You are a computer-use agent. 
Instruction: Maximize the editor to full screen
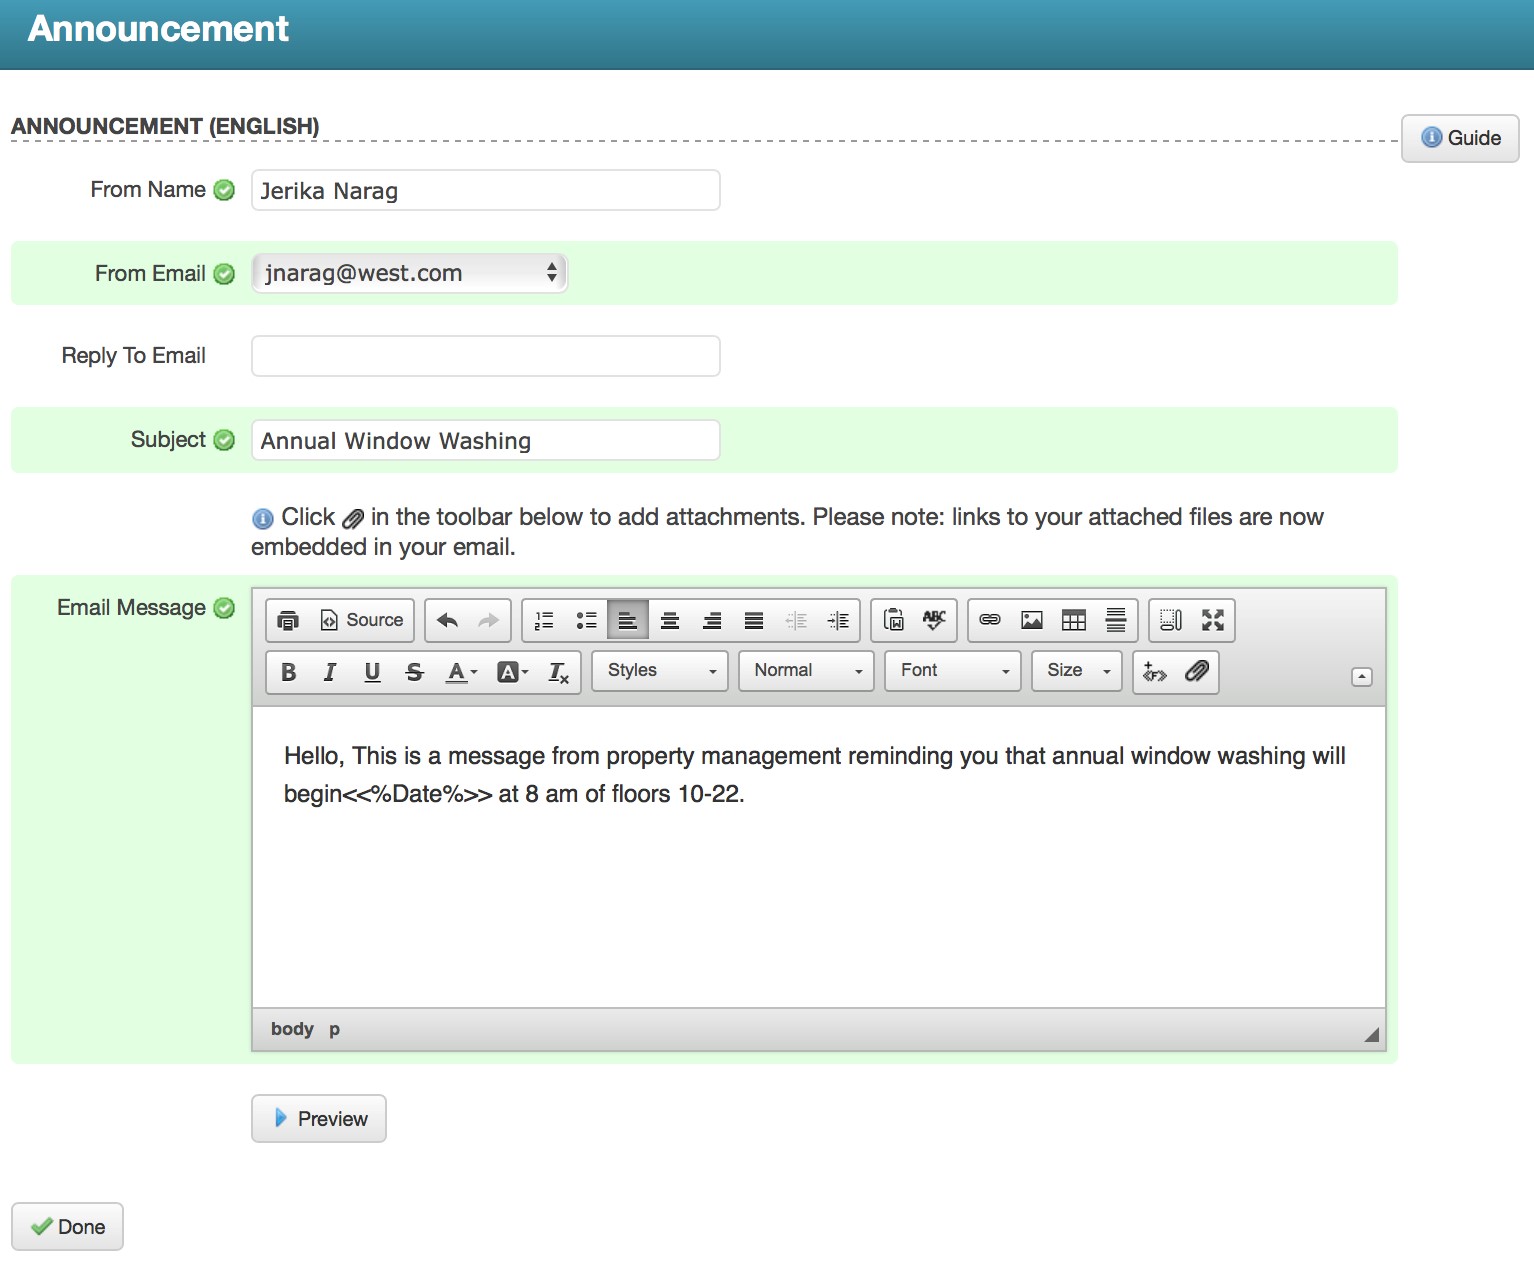[x=1213, y=621]
